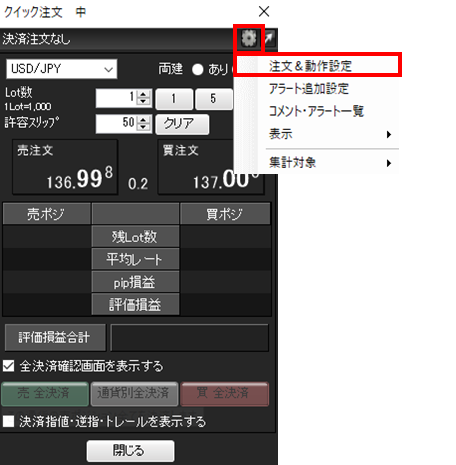Increase 許容スリップ with up arrow
The width and height of the screenshot is (456, 465).
click(x=144, y=120)
